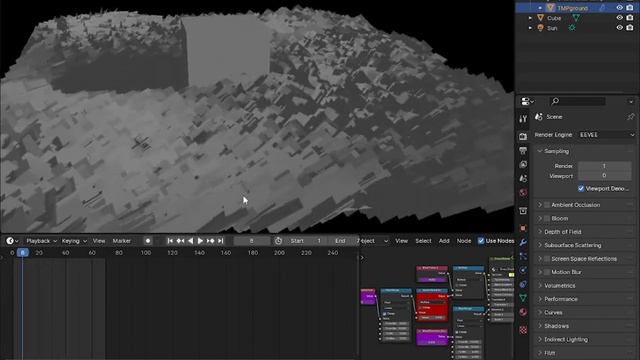
Task: Expand the Sun tree item in outliner
Action: [x=530, y=28]
